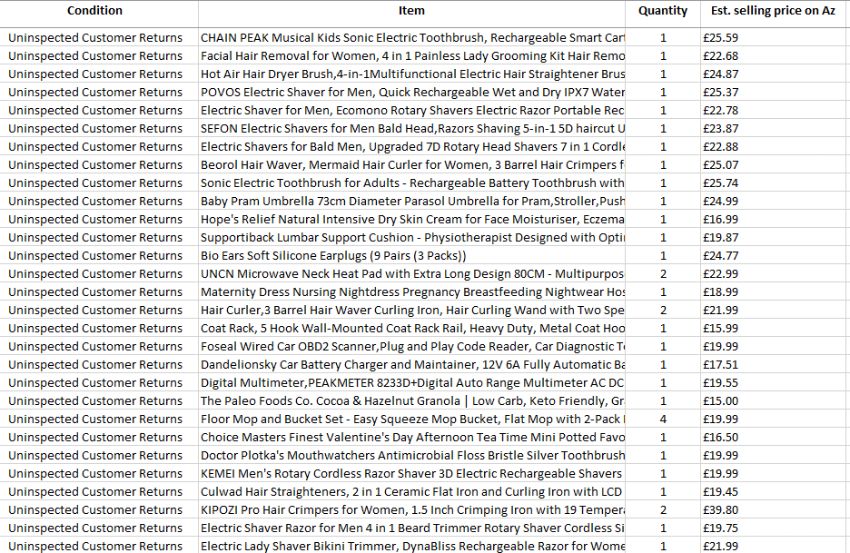Click the £17.51 price cell
Screen dimensions: 850x553
(775, 364)
